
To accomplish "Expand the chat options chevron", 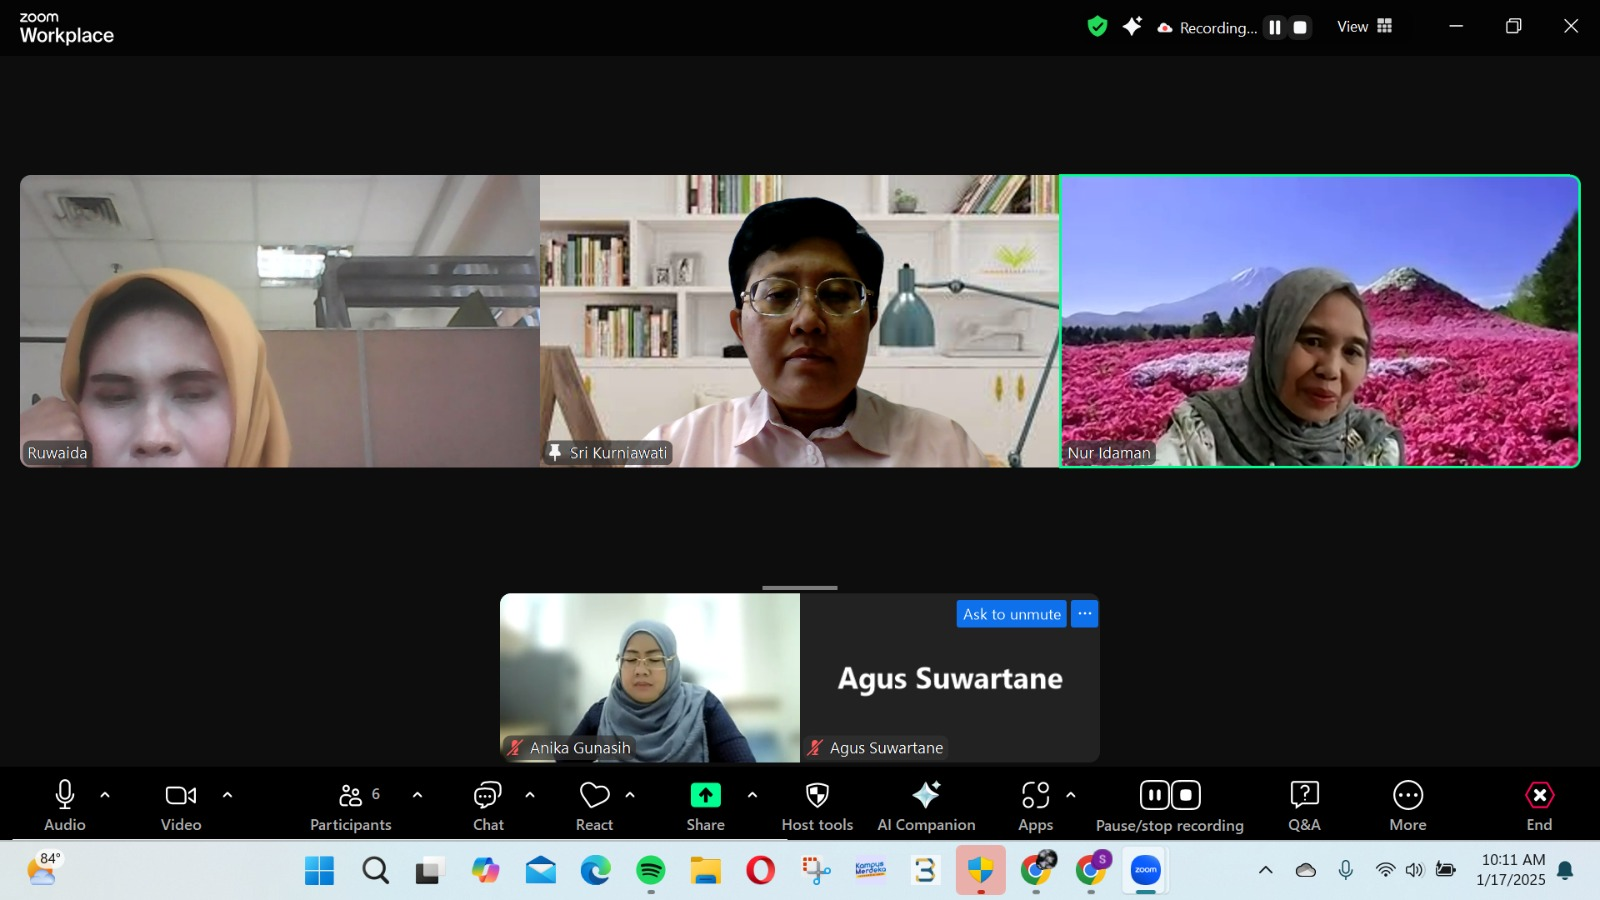I will point(530,795).
